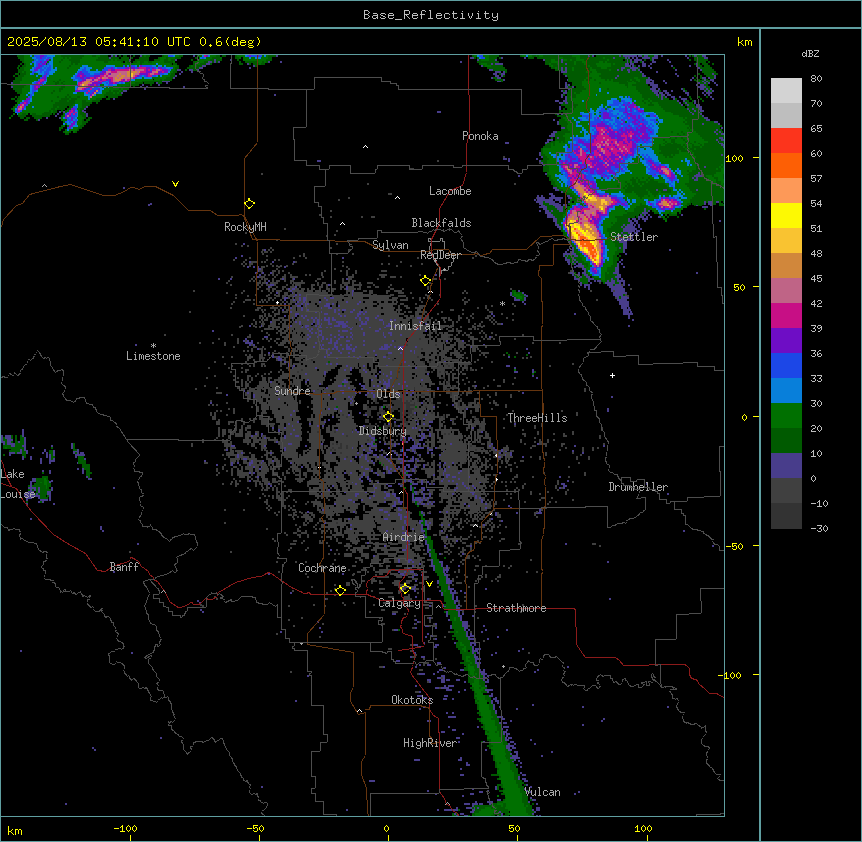
Task: Click the yellow diamond marker below RedDeer
Action: 426,281
